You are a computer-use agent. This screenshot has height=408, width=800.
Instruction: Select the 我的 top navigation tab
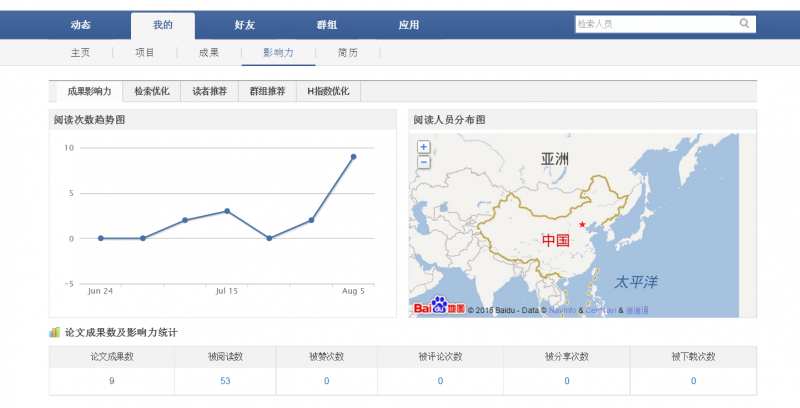163,26
